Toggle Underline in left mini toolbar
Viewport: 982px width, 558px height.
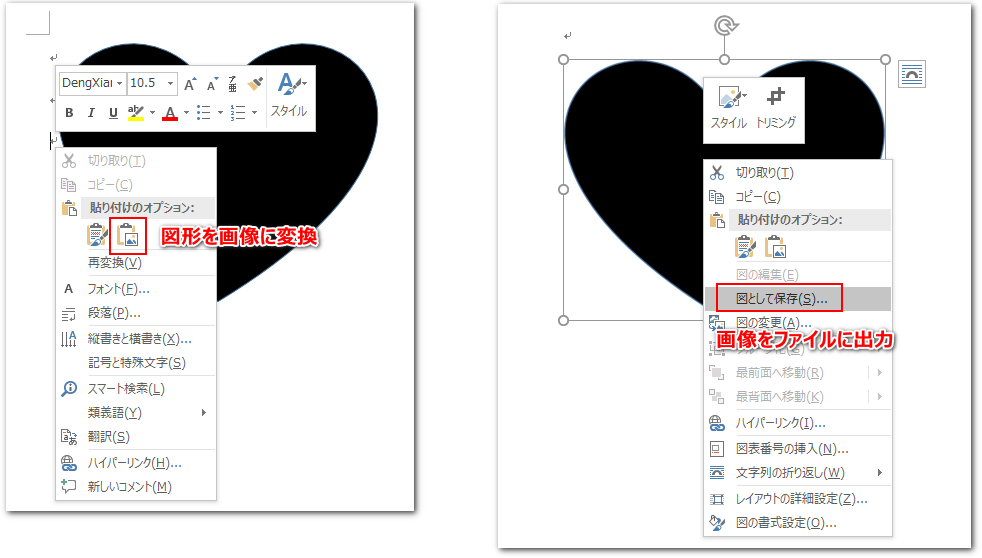[113, 113]
